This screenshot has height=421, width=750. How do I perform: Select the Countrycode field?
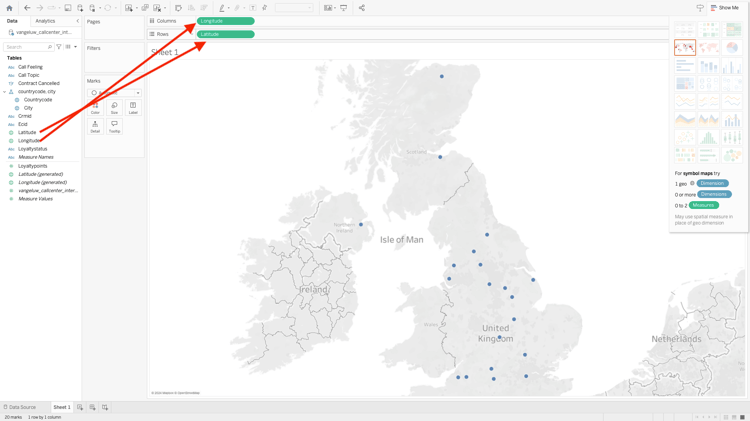click(38, 100)
